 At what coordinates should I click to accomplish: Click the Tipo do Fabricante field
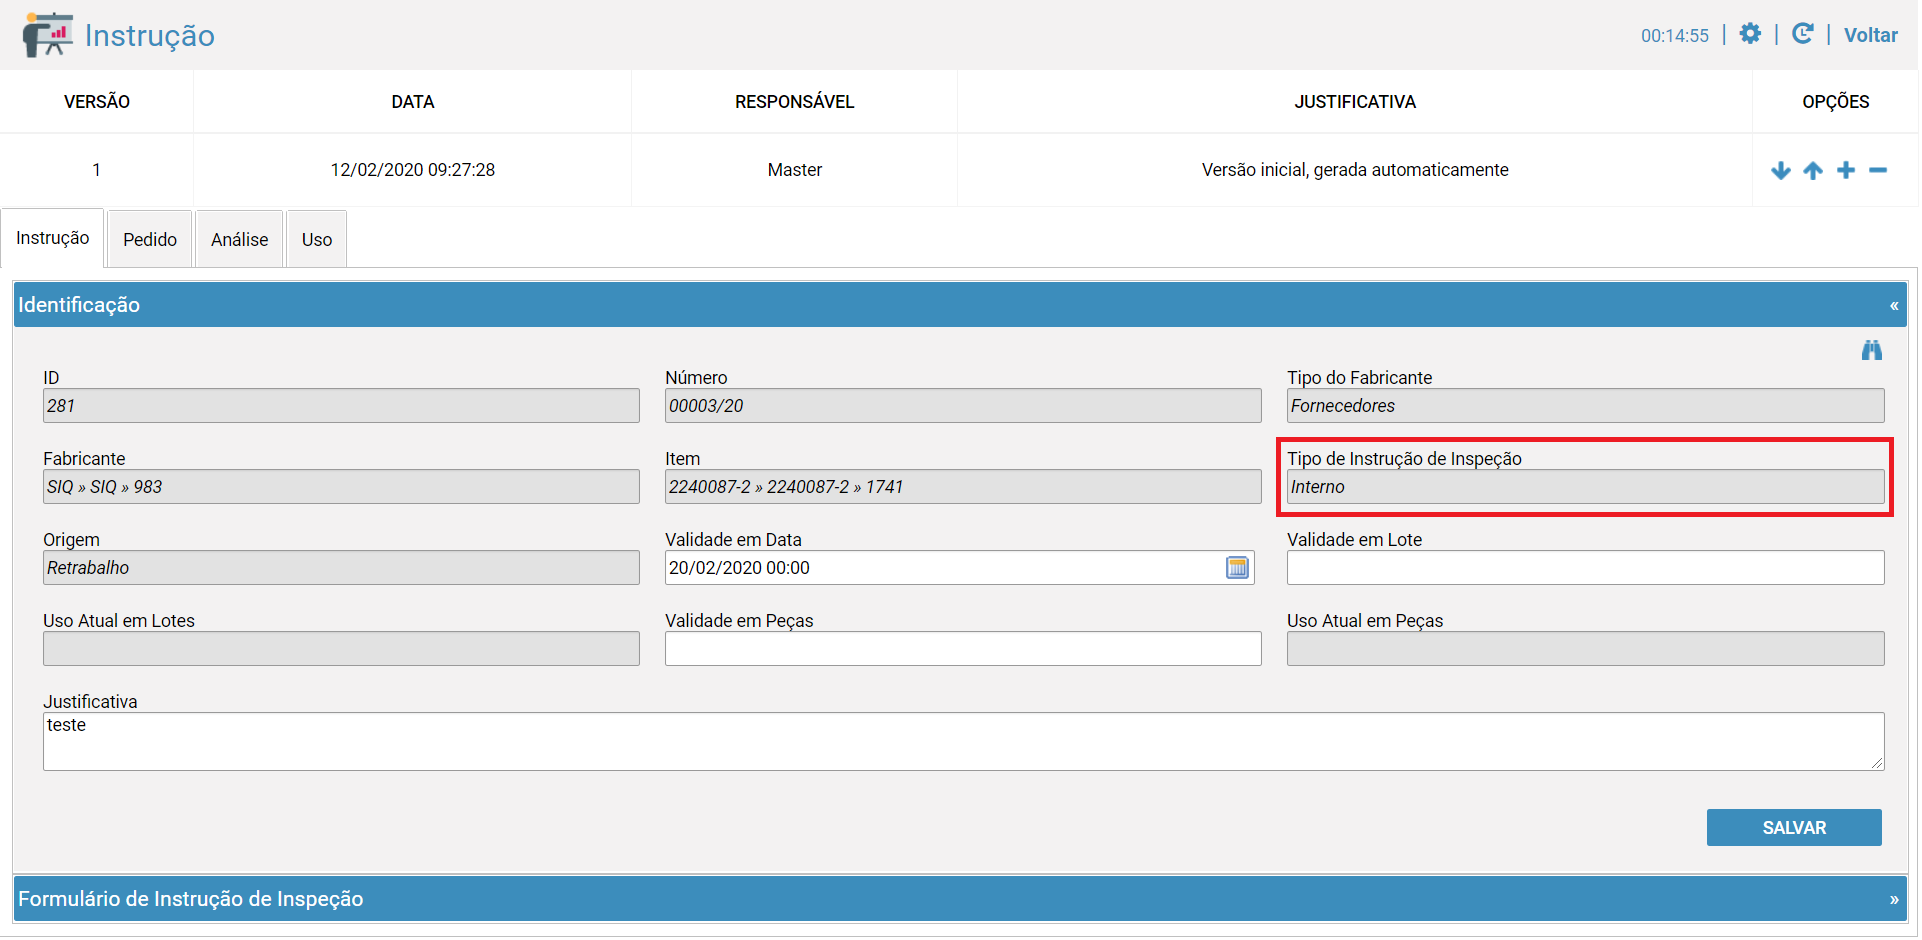tap(1586, 406)
